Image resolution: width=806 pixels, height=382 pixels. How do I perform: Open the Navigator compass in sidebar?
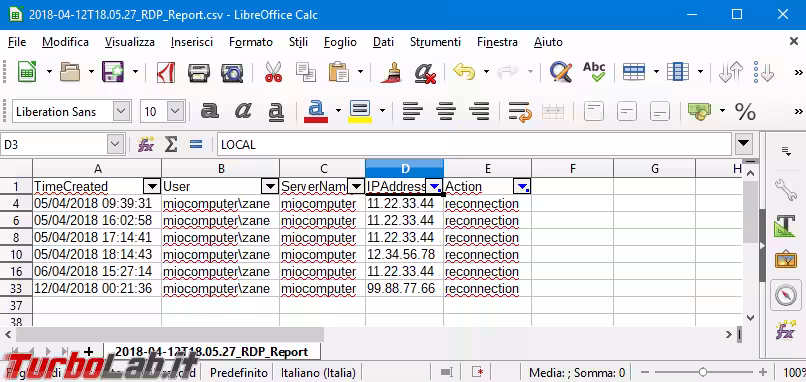(786, 296)
